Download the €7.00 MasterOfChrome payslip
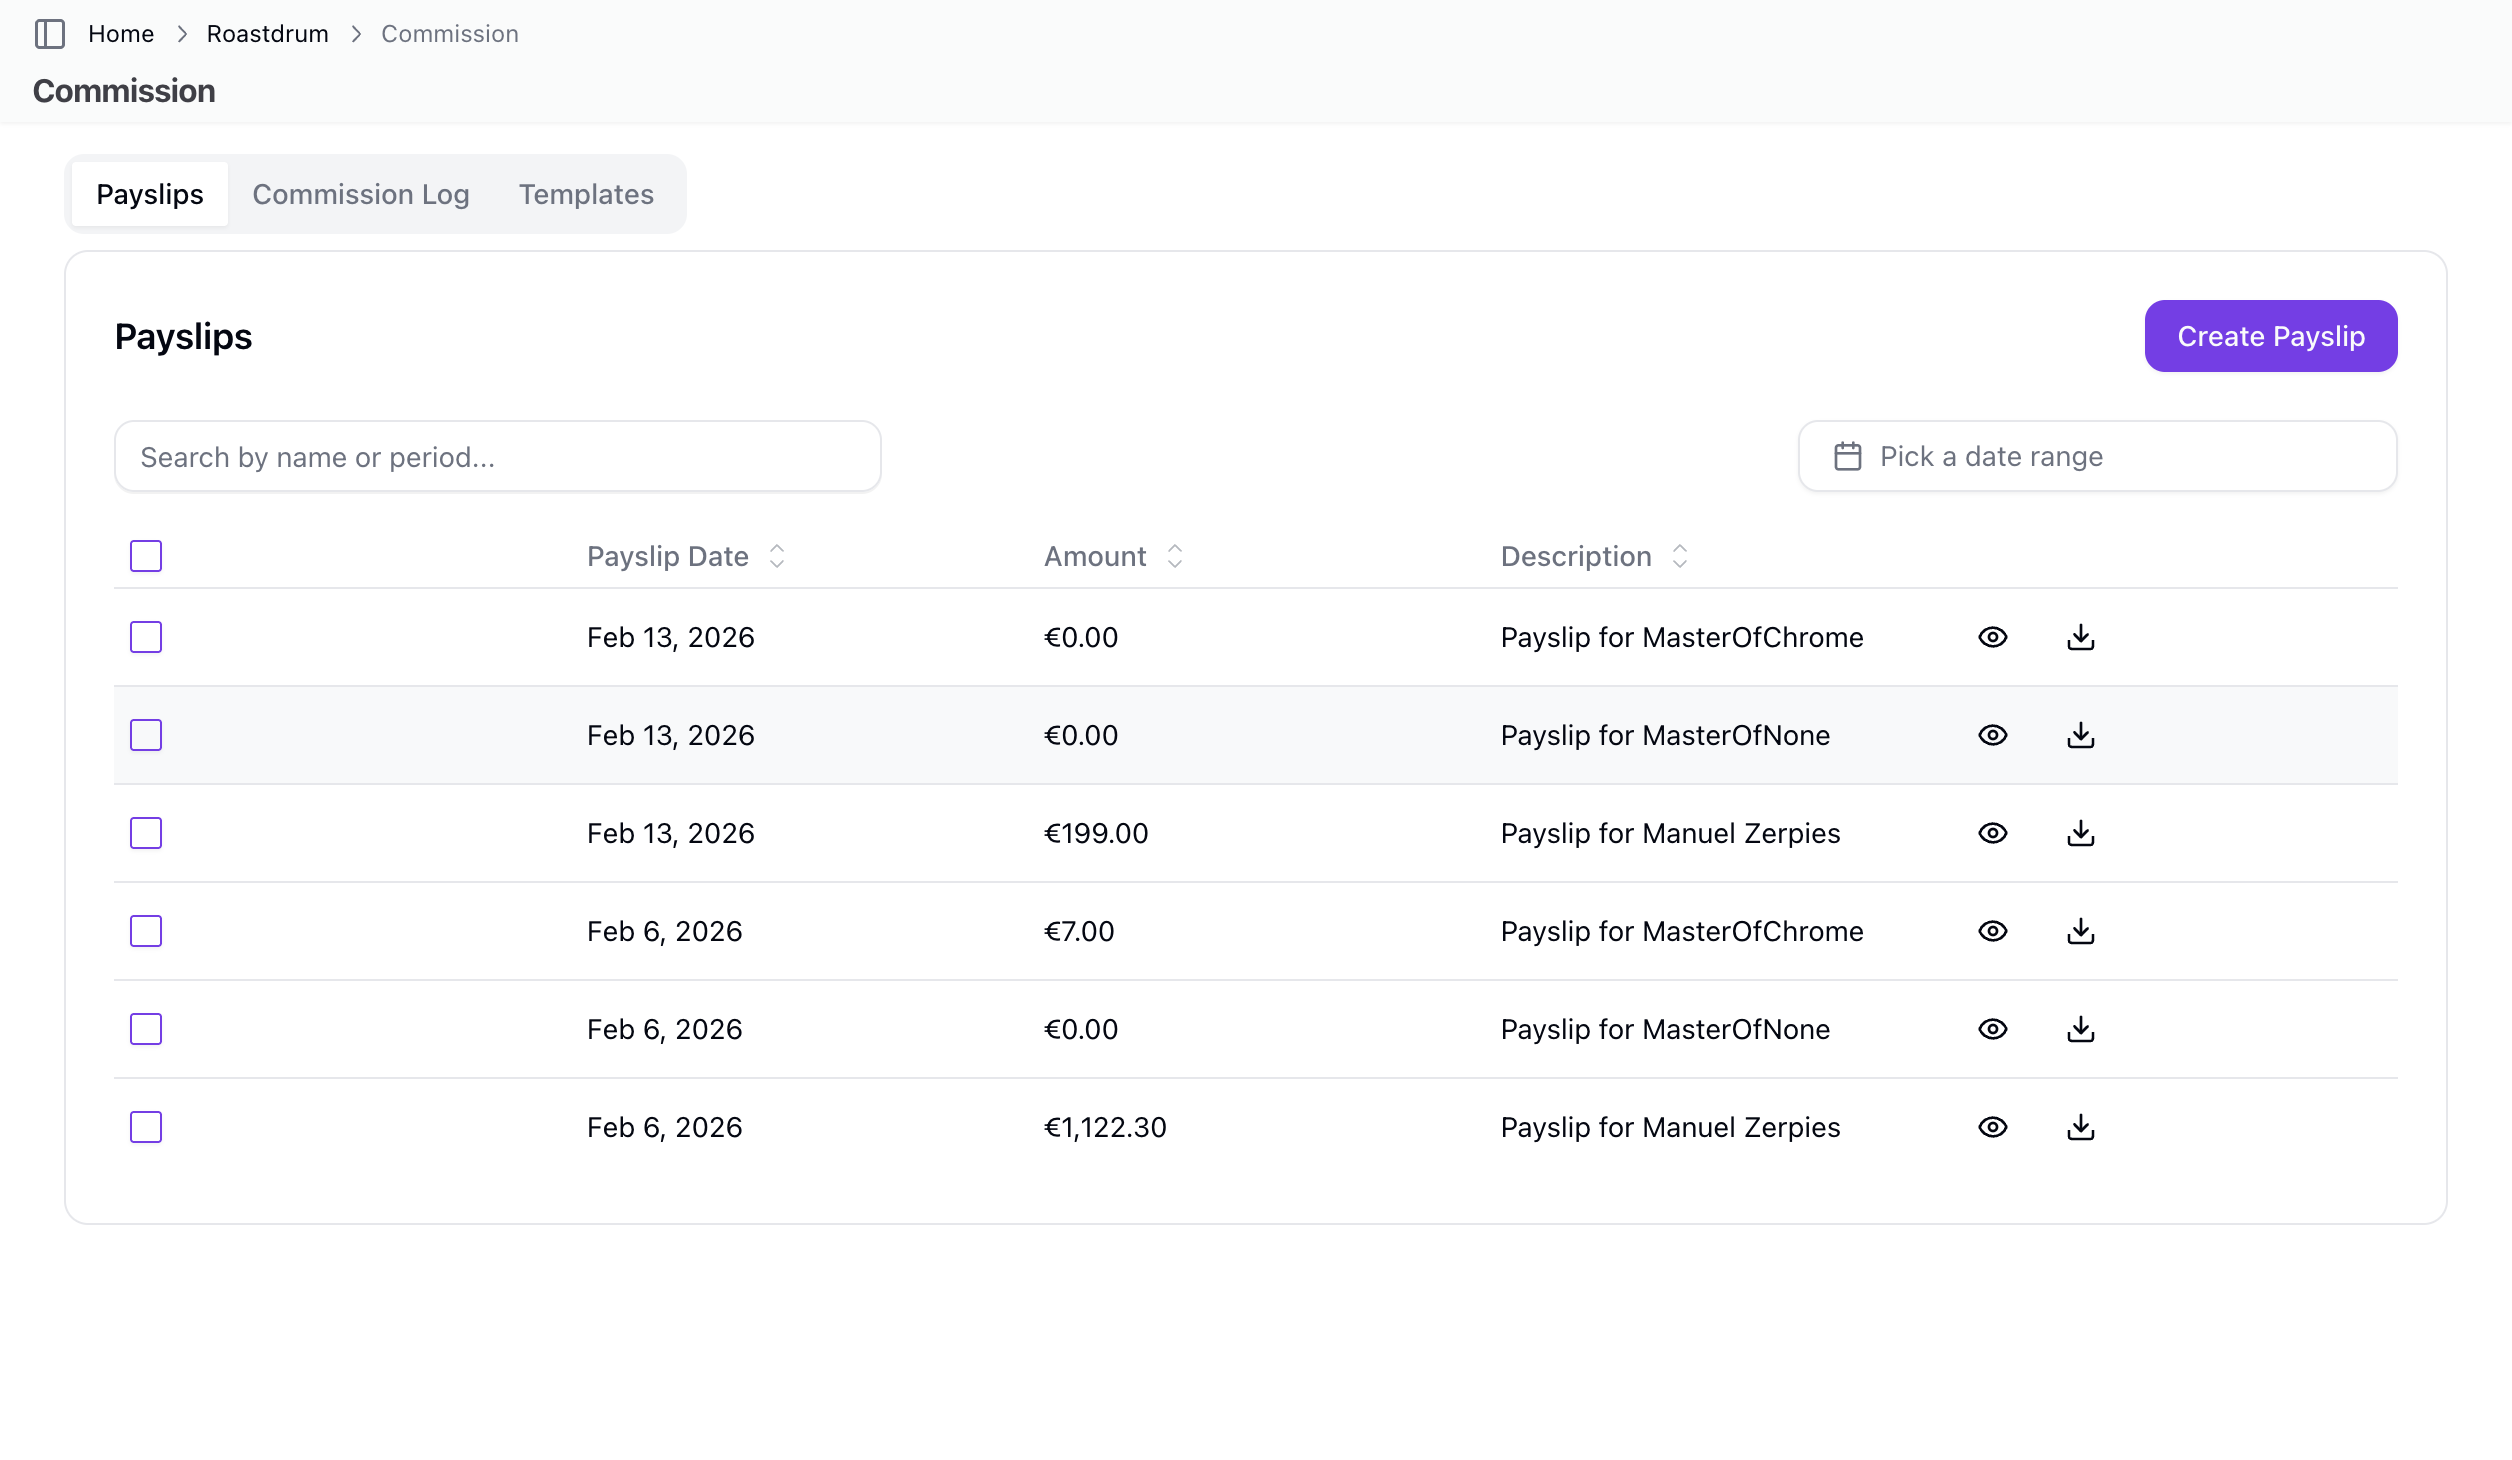Viewport: 2512px width, 1460px height. [x=2080, y=931]
